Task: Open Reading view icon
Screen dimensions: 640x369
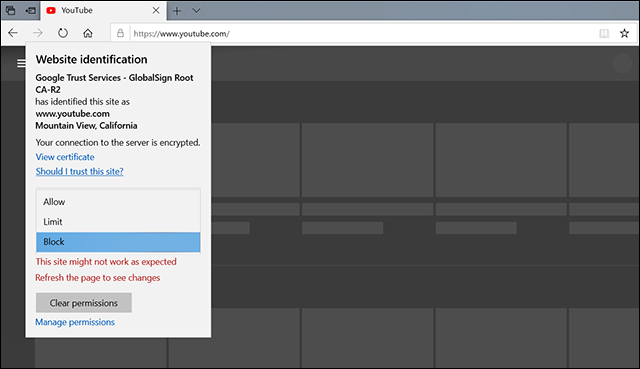Action: coord(604,33)
